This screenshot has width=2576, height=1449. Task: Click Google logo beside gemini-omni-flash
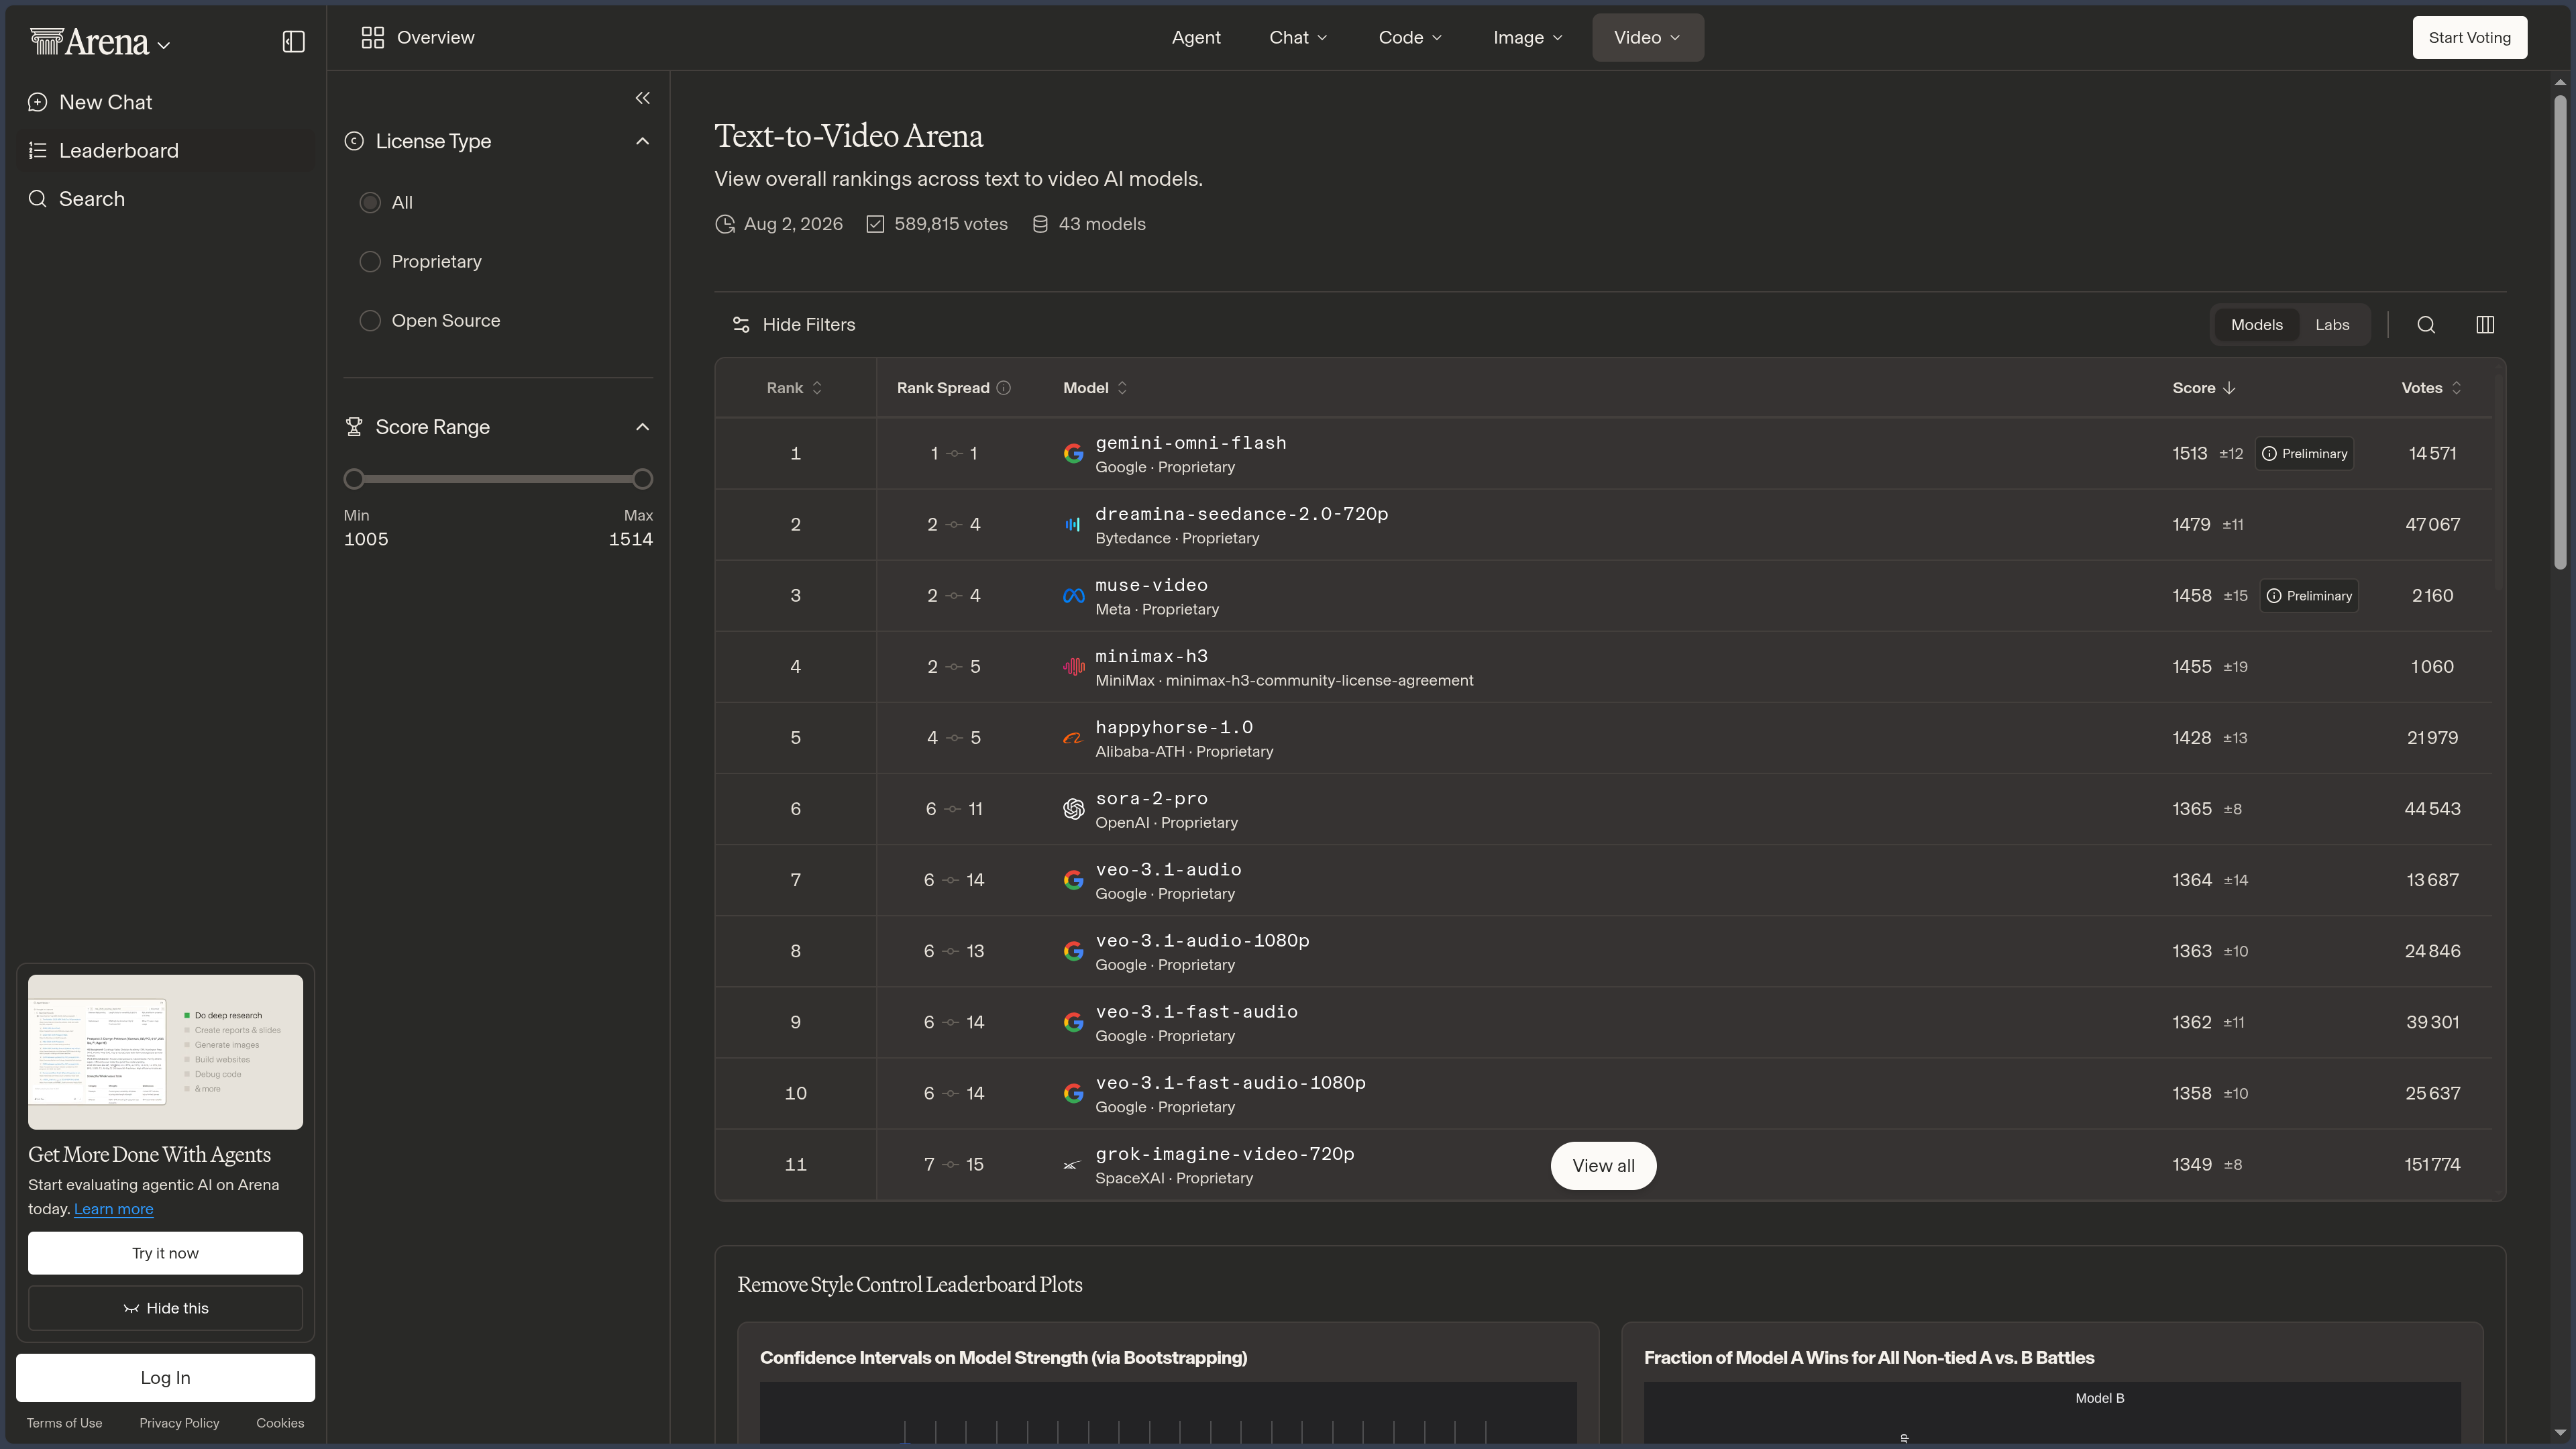[x=1073, y=453]
